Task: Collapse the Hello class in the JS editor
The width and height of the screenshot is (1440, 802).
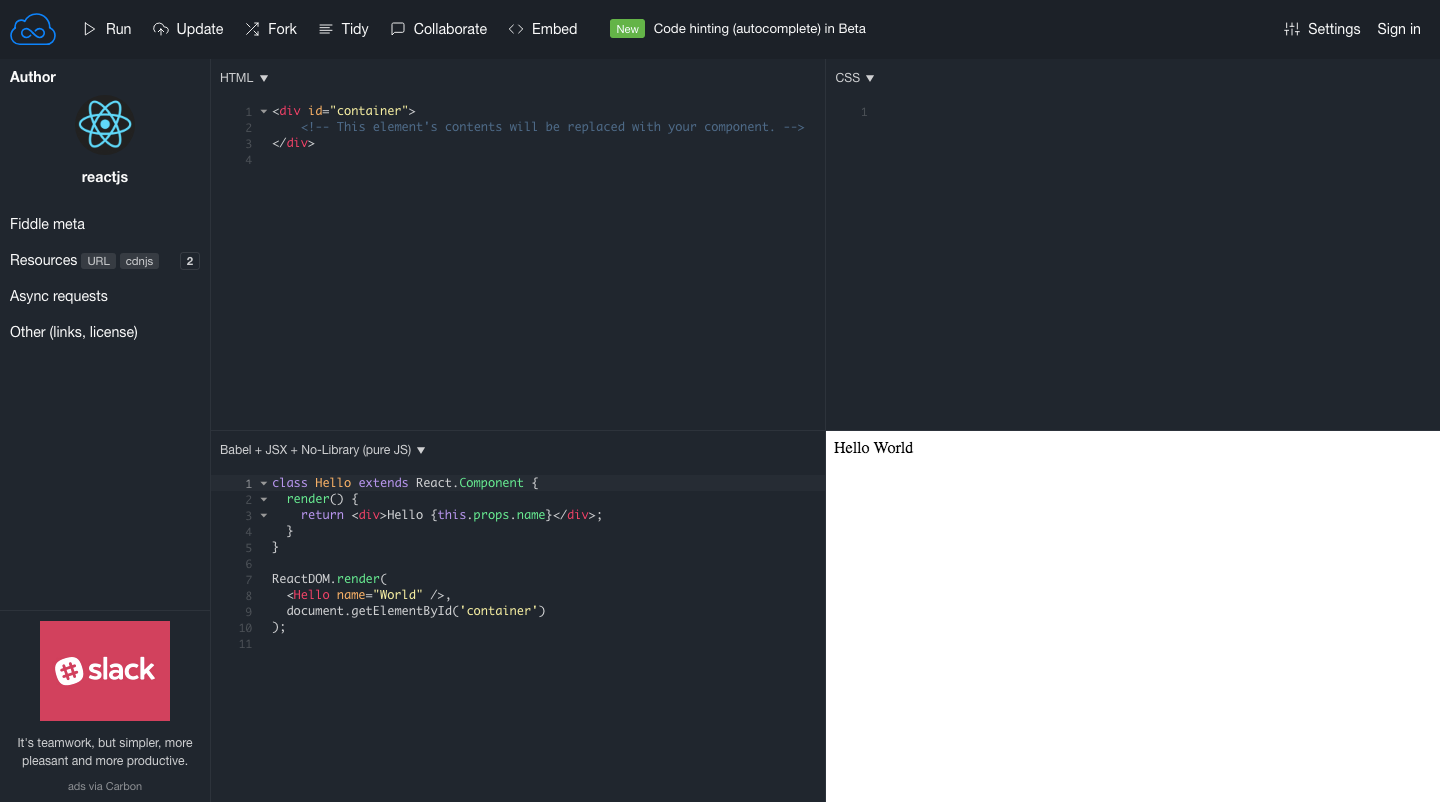Action: pyautogui.click(x=263, y=483)
